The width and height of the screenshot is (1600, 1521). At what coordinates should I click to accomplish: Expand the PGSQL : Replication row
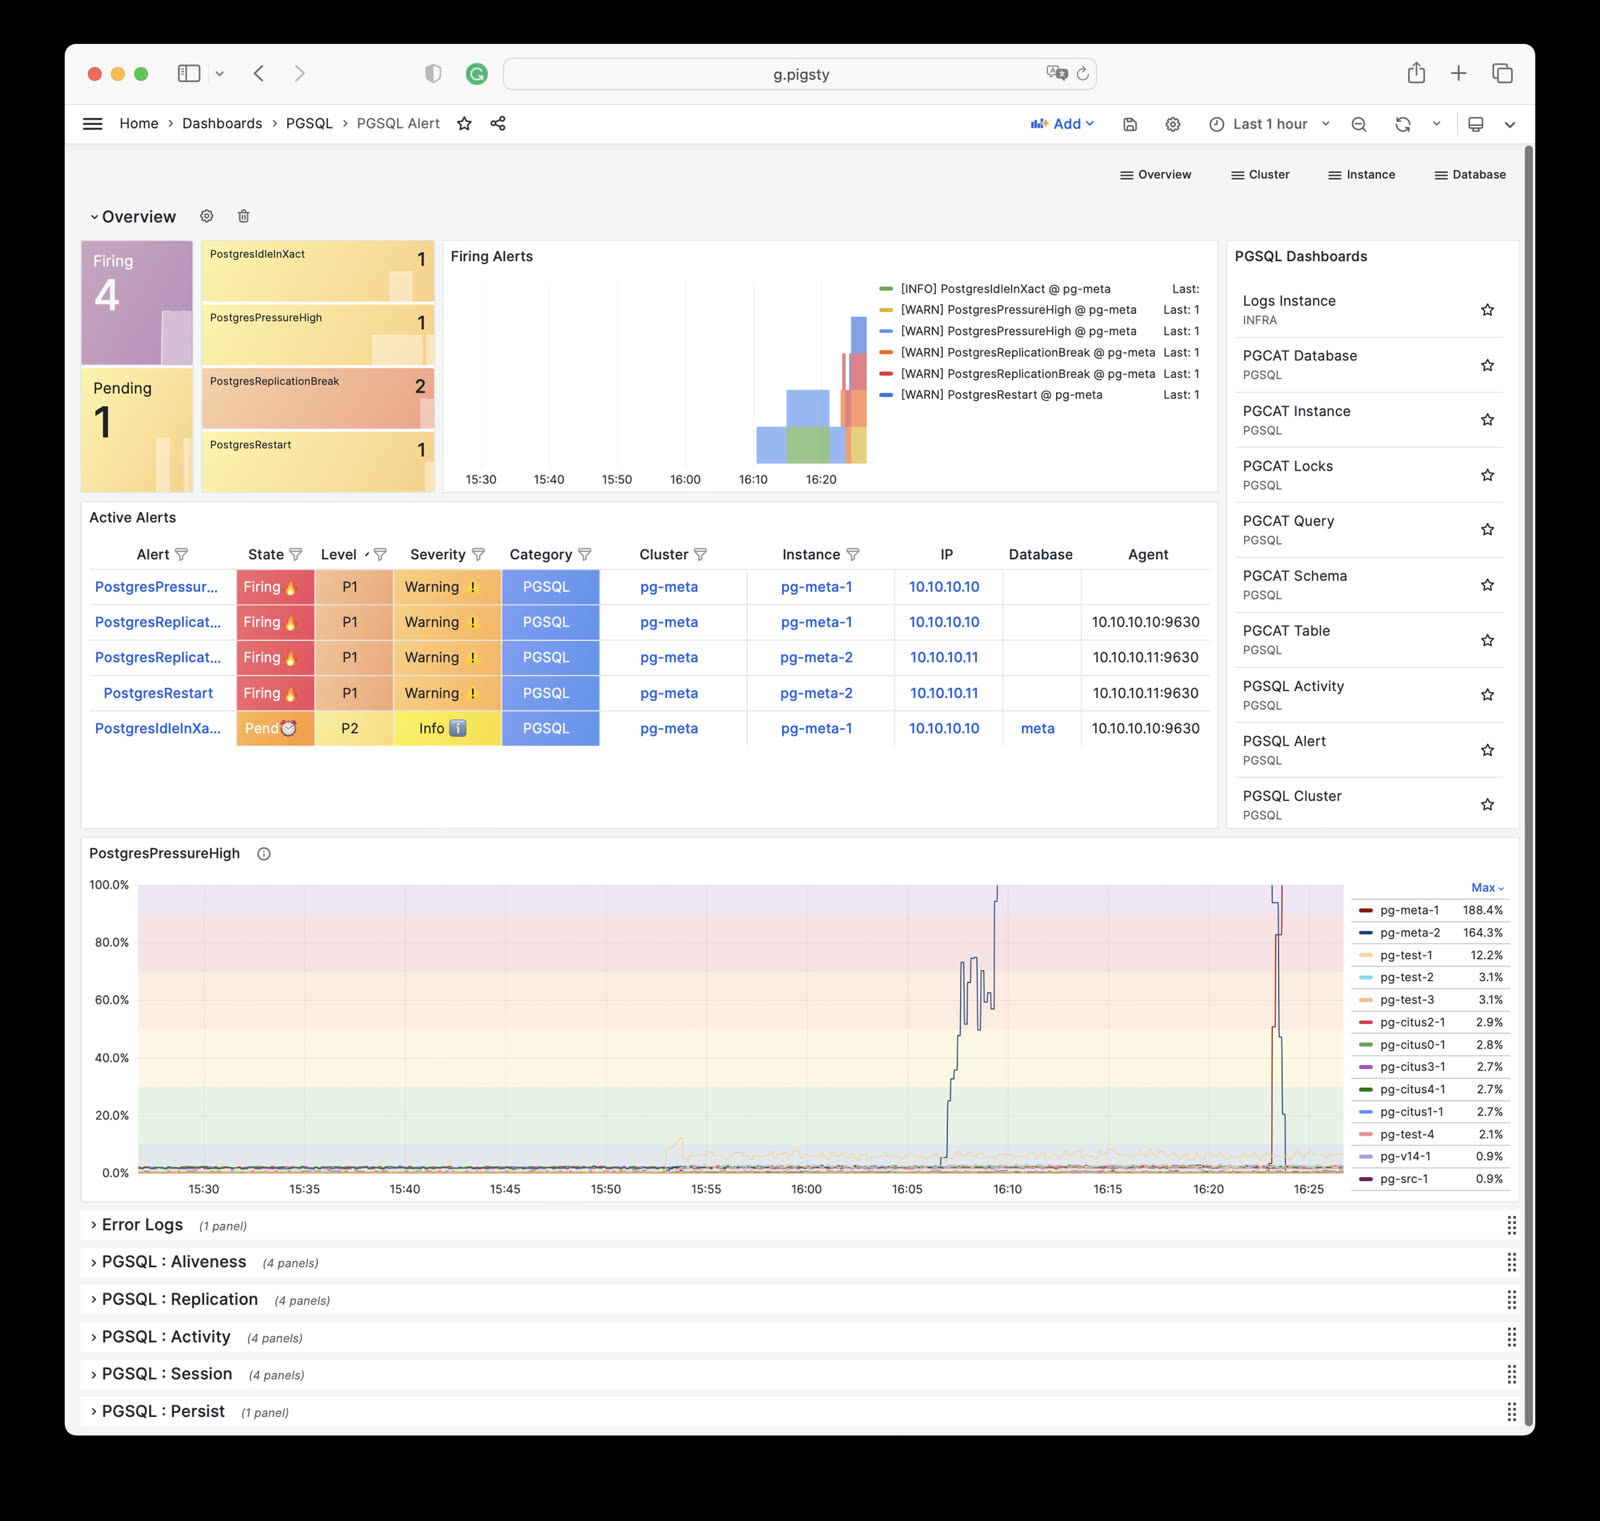click(179, 1299)
